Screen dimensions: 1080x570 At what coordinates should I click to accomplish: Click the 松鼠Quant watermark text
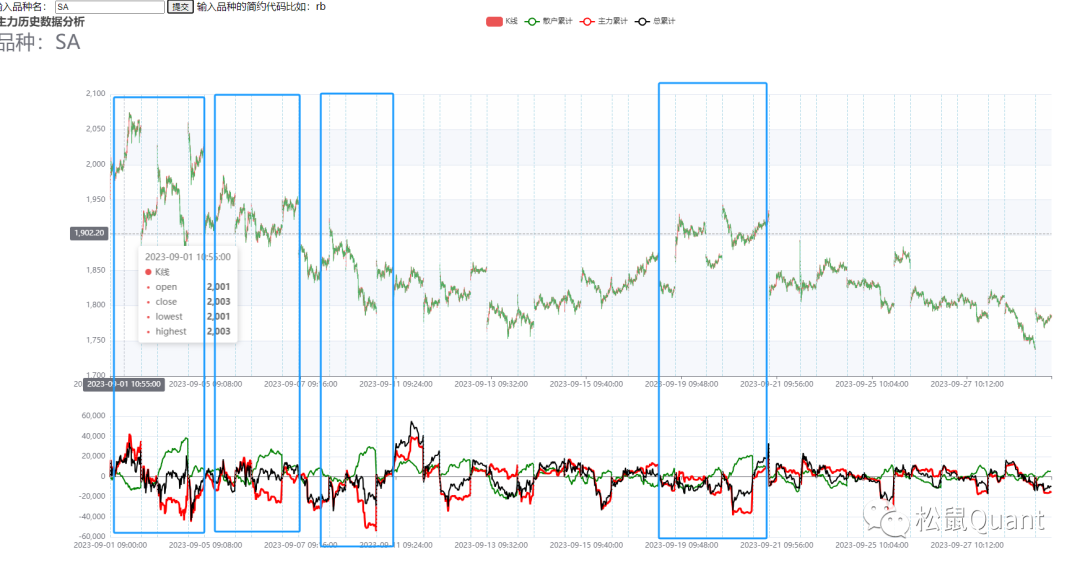pos(978,520)
